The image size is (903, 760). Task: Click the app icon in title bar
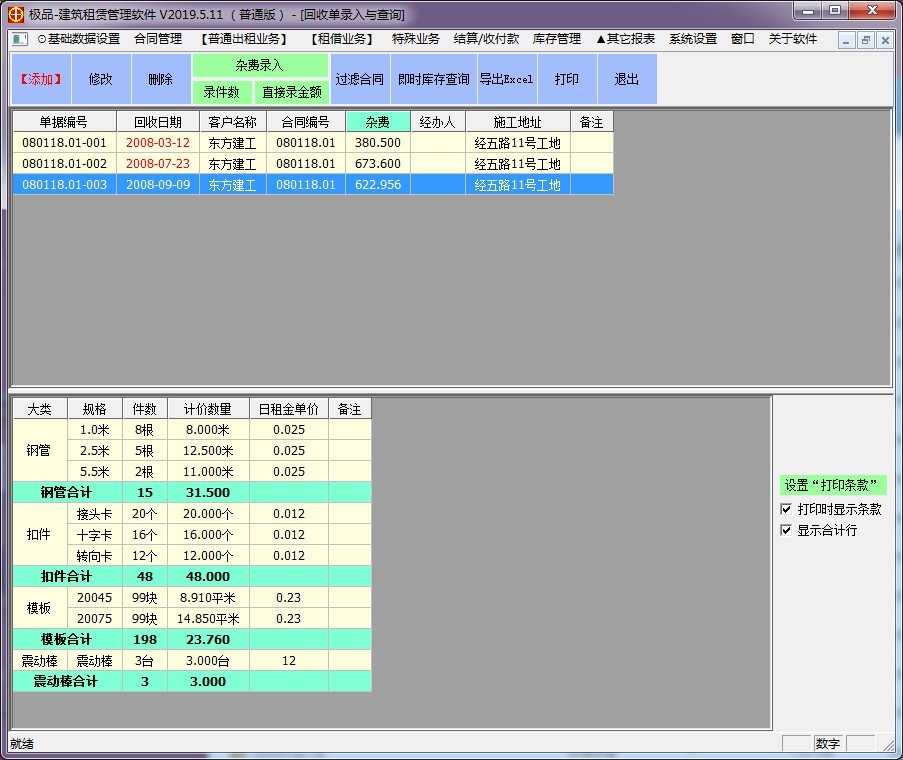click(x=15, y=14)
